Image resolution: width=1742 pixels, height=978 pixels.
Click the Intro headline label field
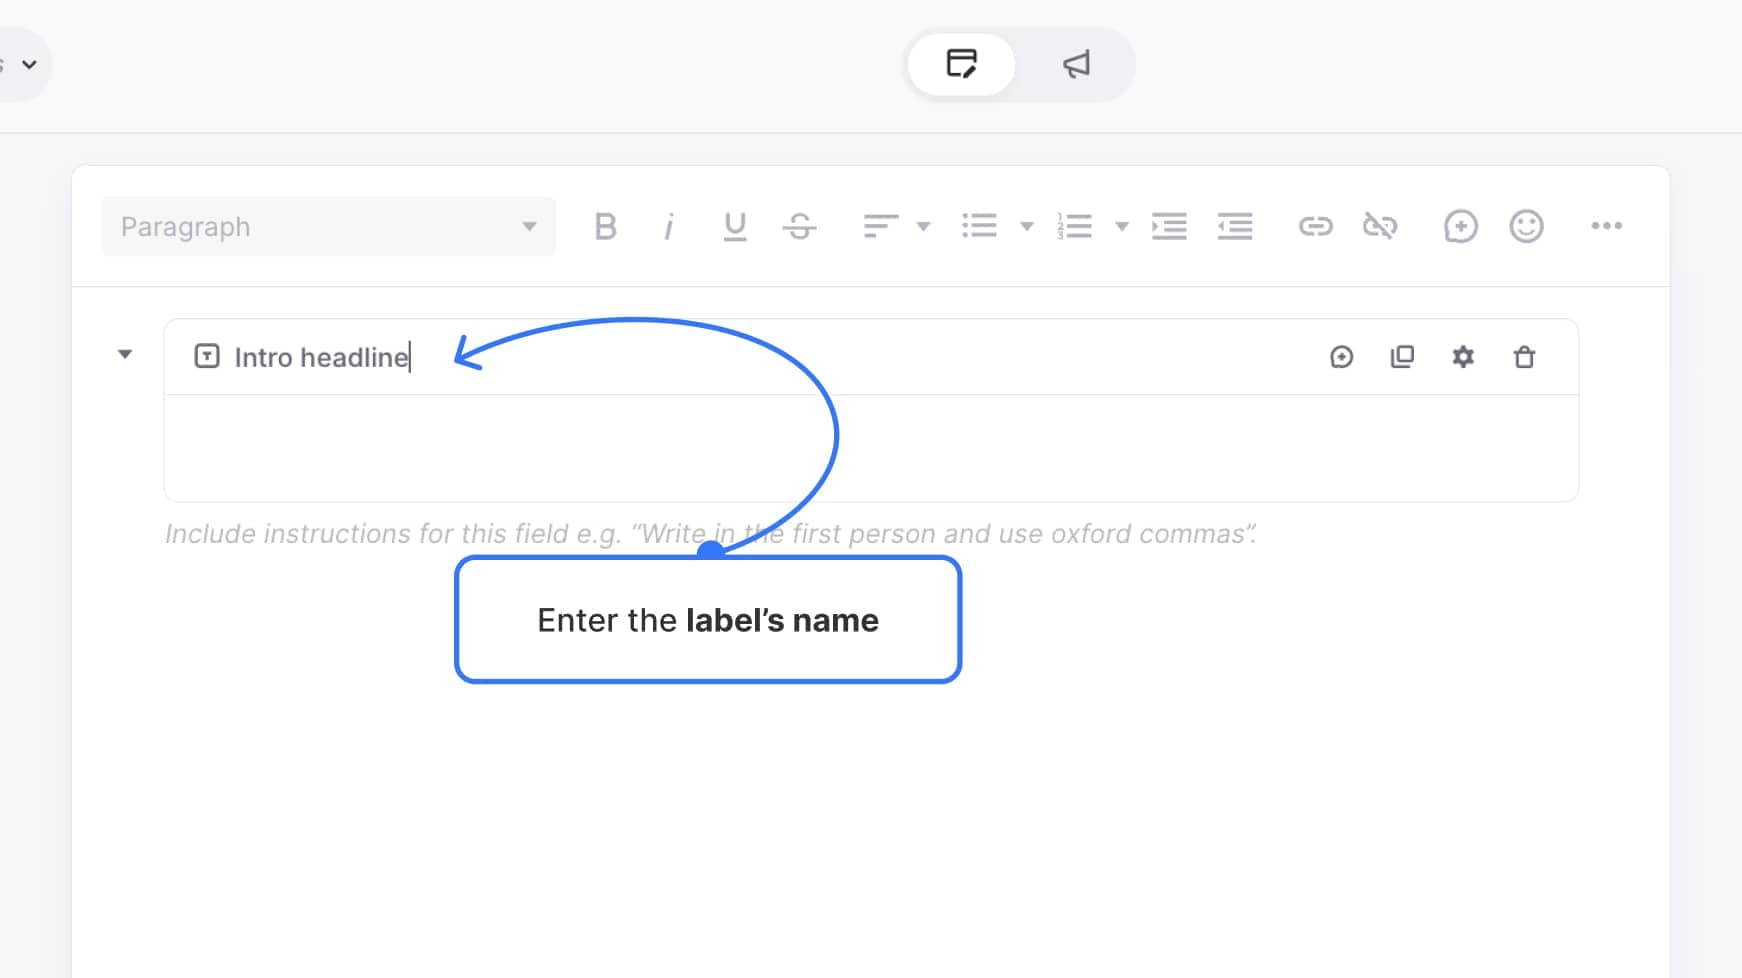click(322, 357)
